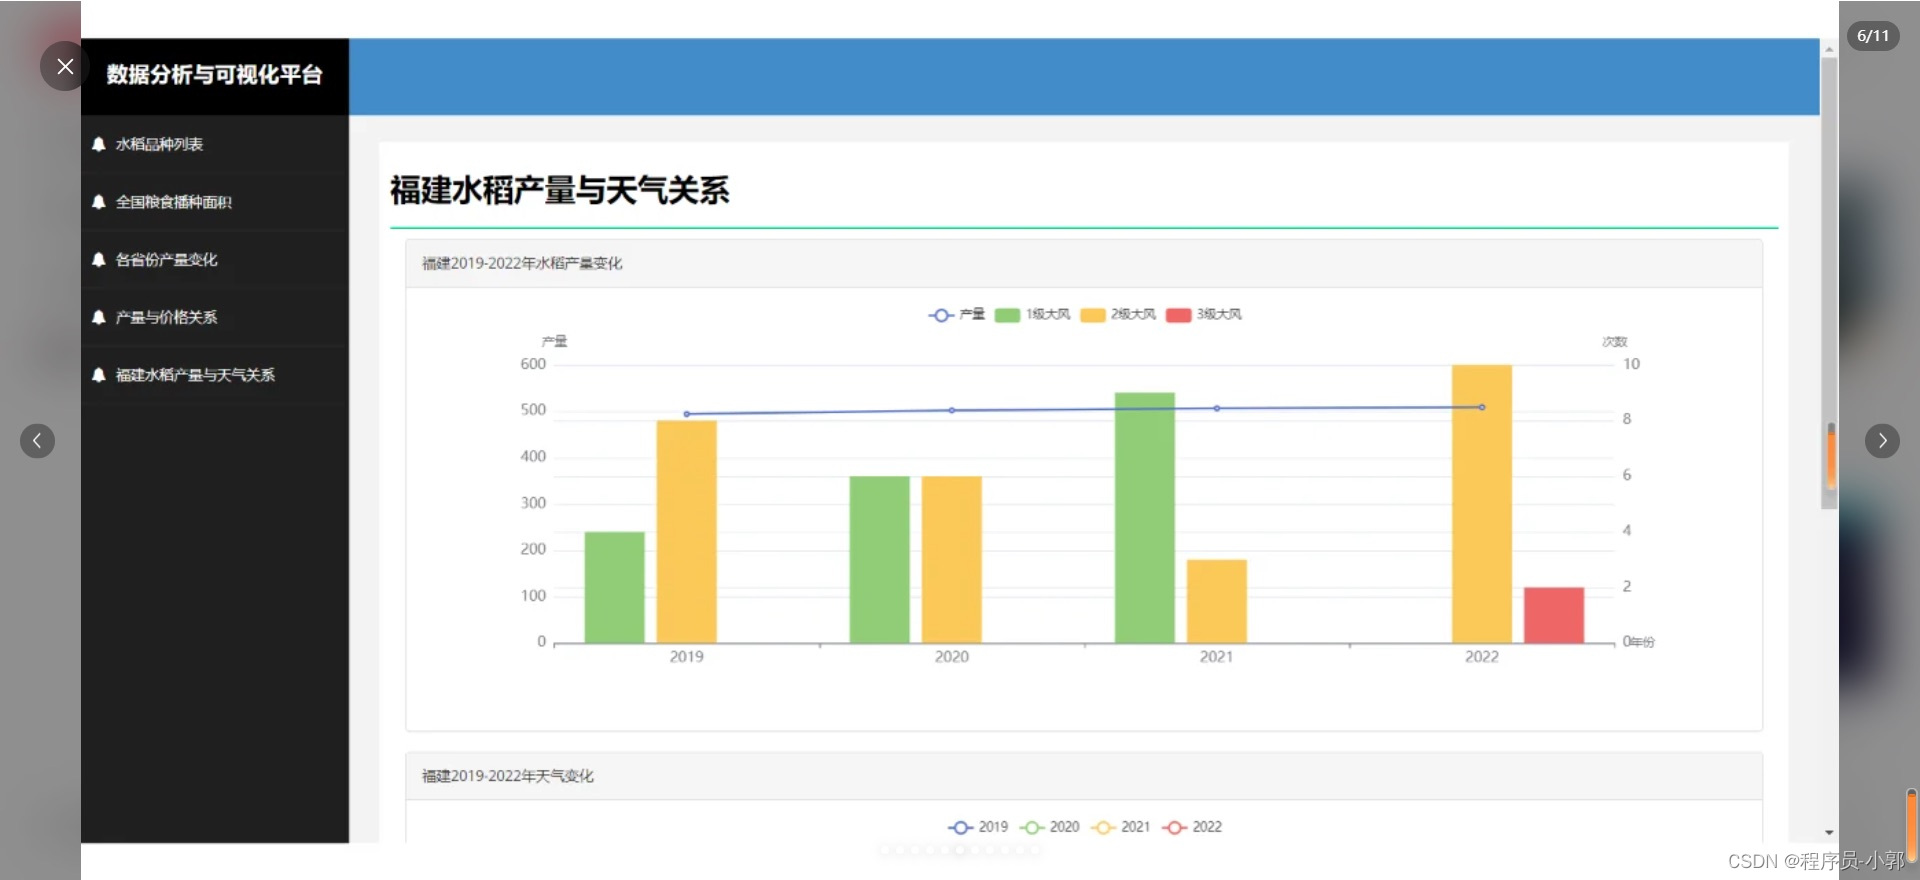Click the 2022 red 3级大风 bar
This screenshot has width=1920, height=880.
(1554, 616)
